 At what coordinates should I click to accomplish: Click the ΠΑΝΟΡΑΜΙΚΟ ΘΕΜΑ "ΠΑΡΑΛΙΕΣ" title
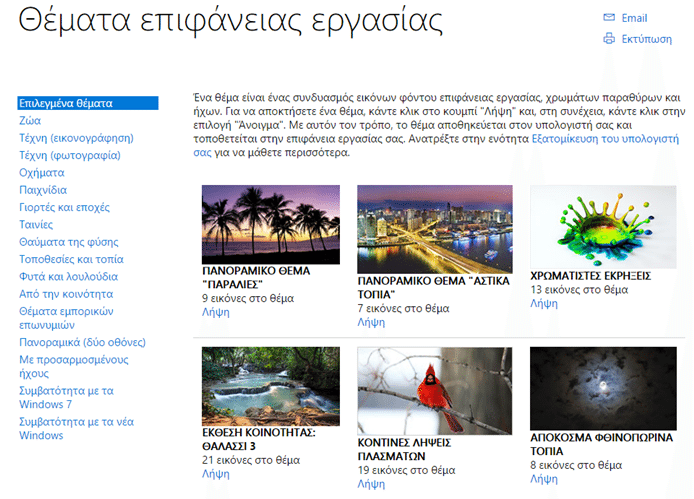coord(256,277)
